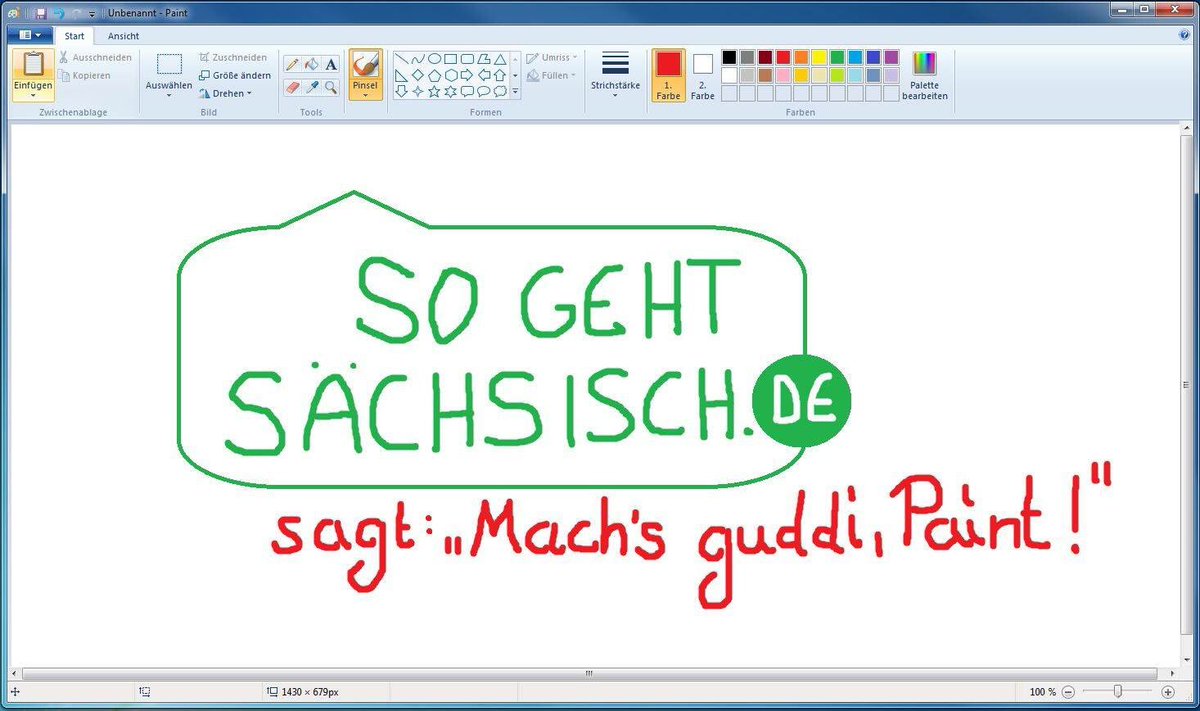Choose the six-point star shape
The height and width of the screenshot is (711, 1200).
tap(450, 91)
